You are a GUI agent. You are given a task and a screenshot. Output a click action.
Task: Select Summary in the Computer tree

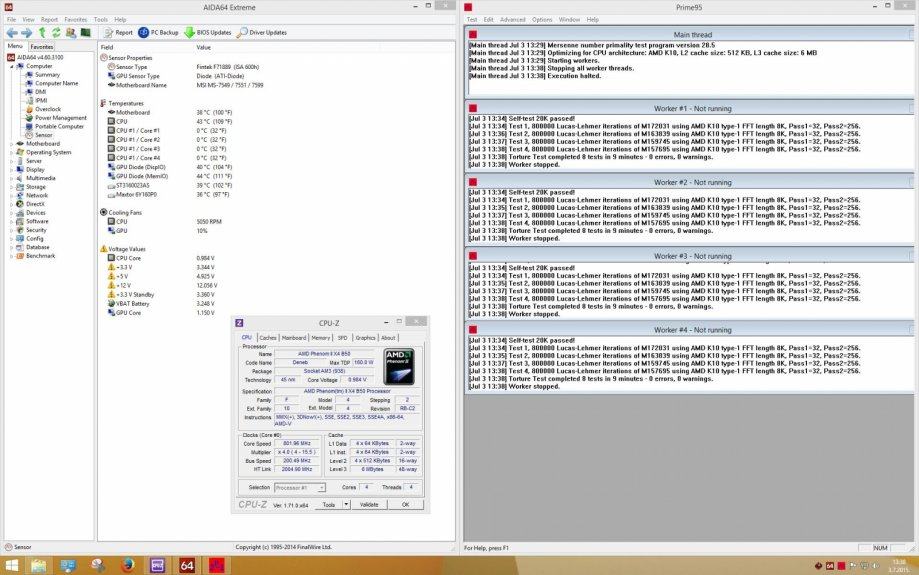[47, 75]
